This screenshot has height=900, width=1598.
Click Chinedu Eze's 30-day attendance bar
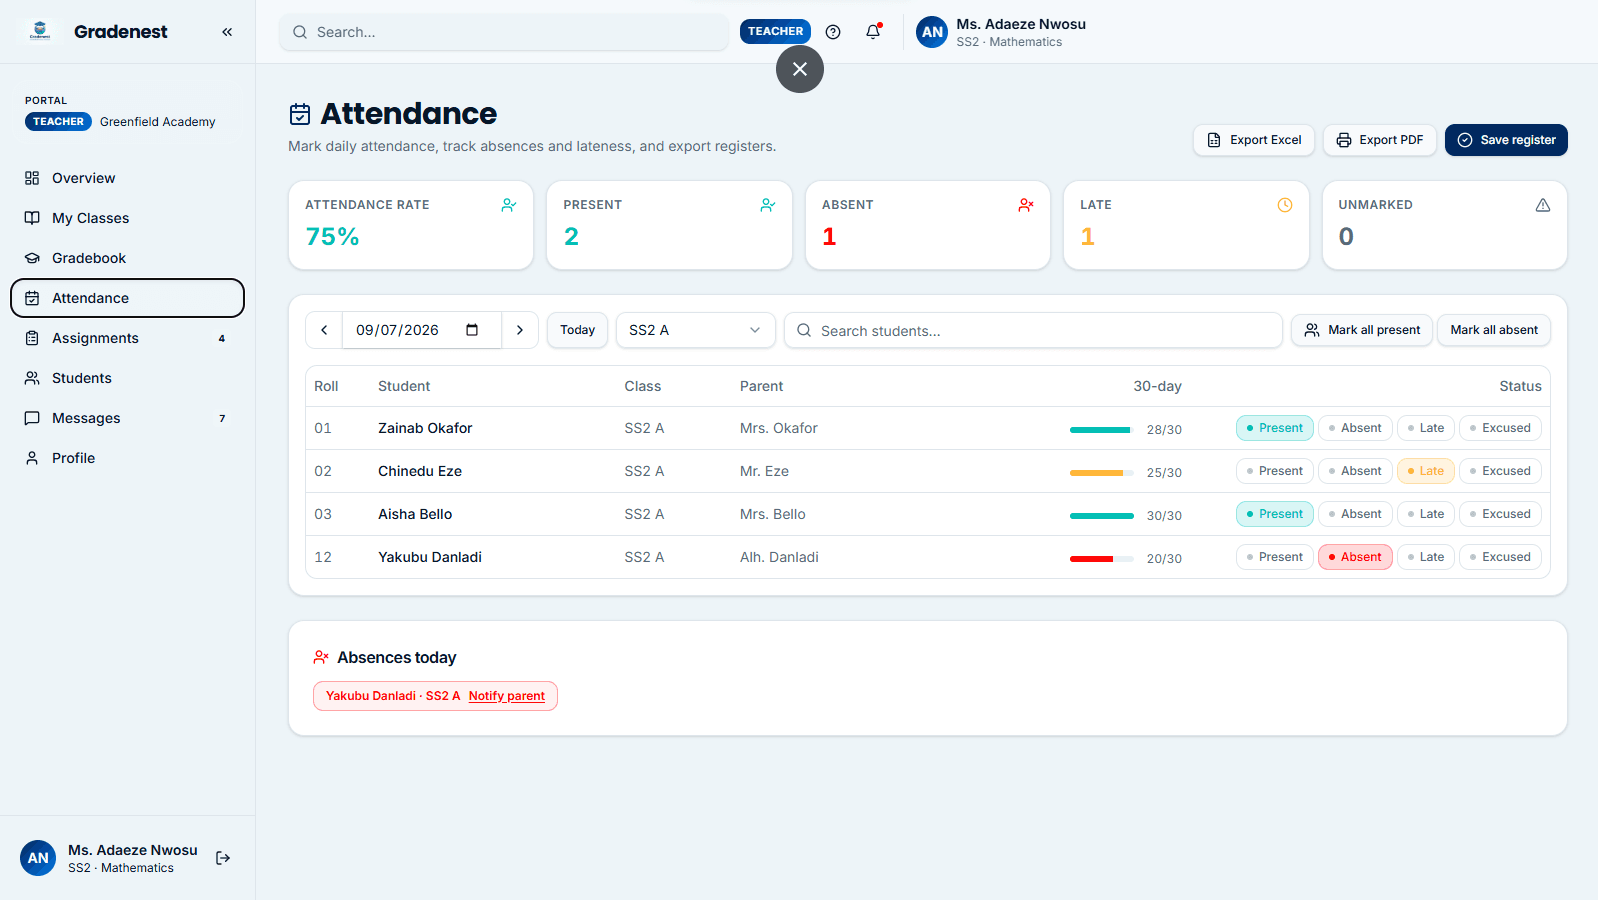click(x=1101, y=473)
